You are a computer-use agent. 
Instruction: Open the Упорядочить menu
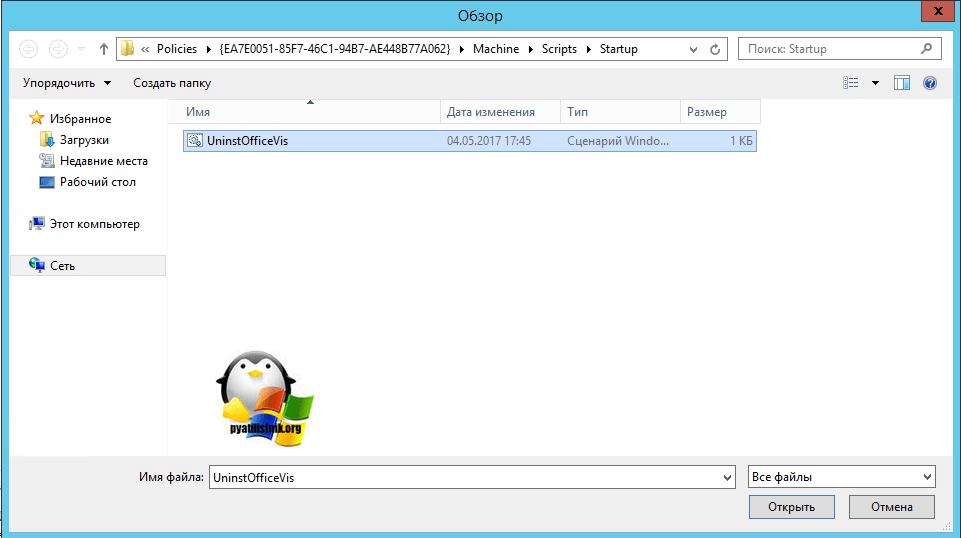(67, 83)
